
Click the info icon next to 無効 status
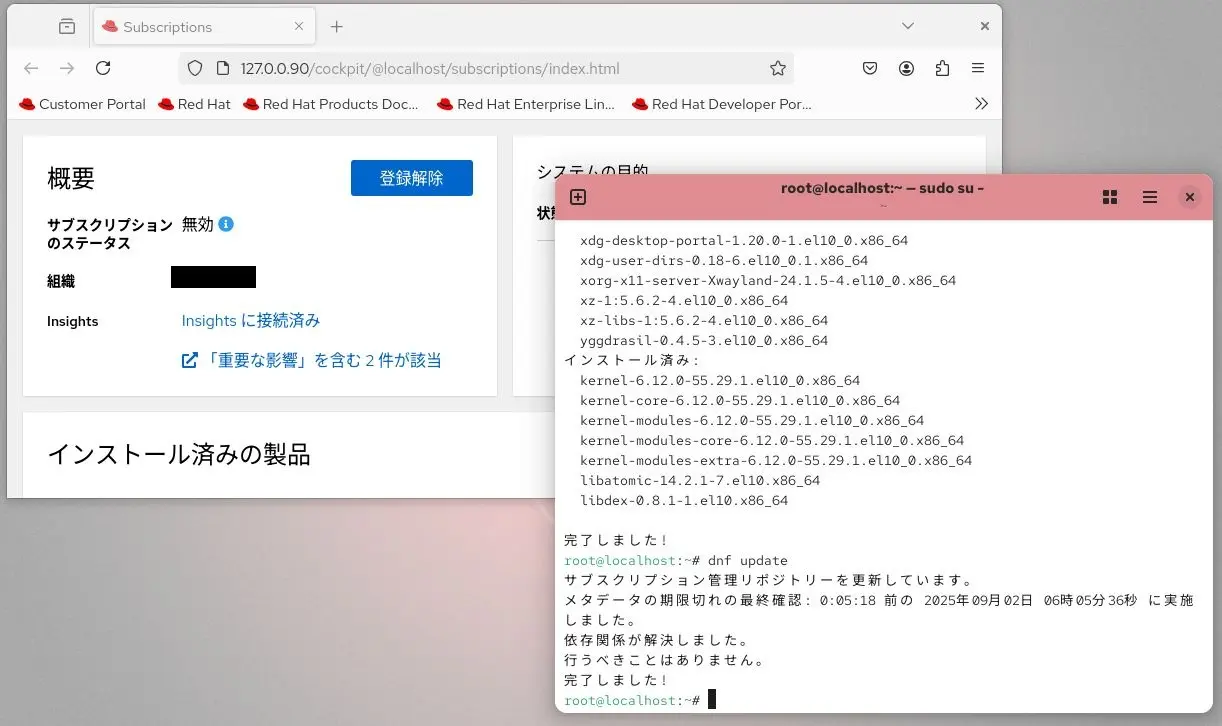tap(227, 224)
